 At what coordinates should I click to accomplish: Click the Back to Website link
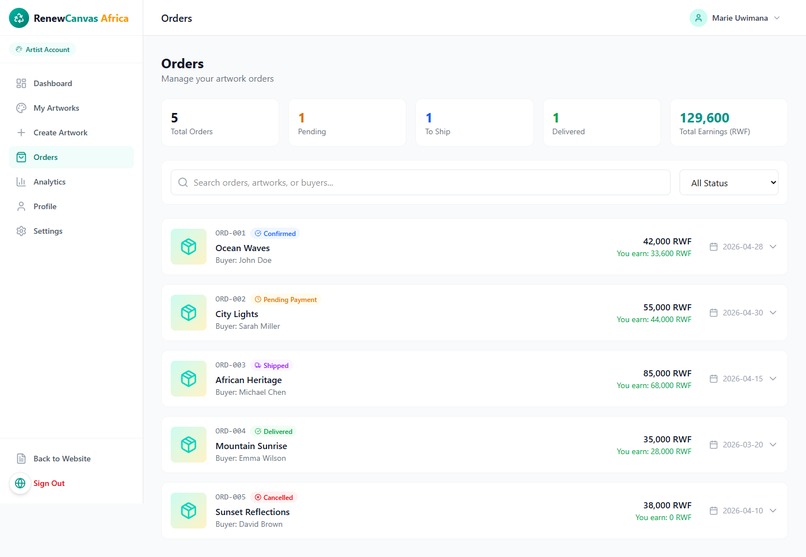tap(62, 458)
